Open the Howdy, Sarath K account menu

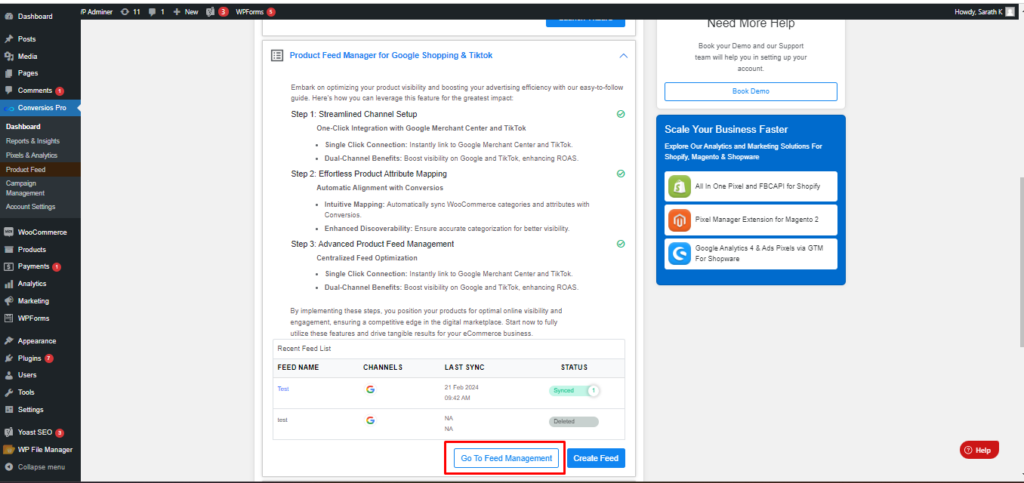click(987, 12)
